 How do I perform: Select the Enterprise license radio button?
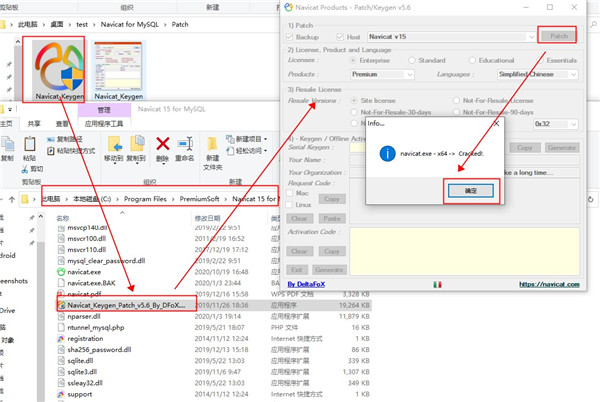point(352,60)
